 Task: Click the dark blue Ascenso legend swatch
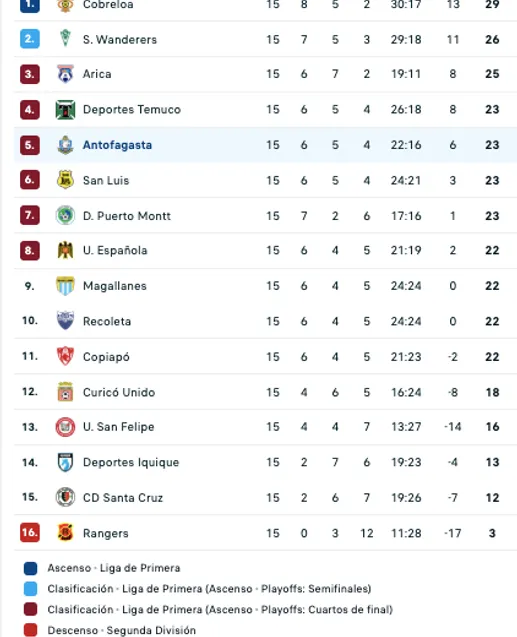click(30, 568)
